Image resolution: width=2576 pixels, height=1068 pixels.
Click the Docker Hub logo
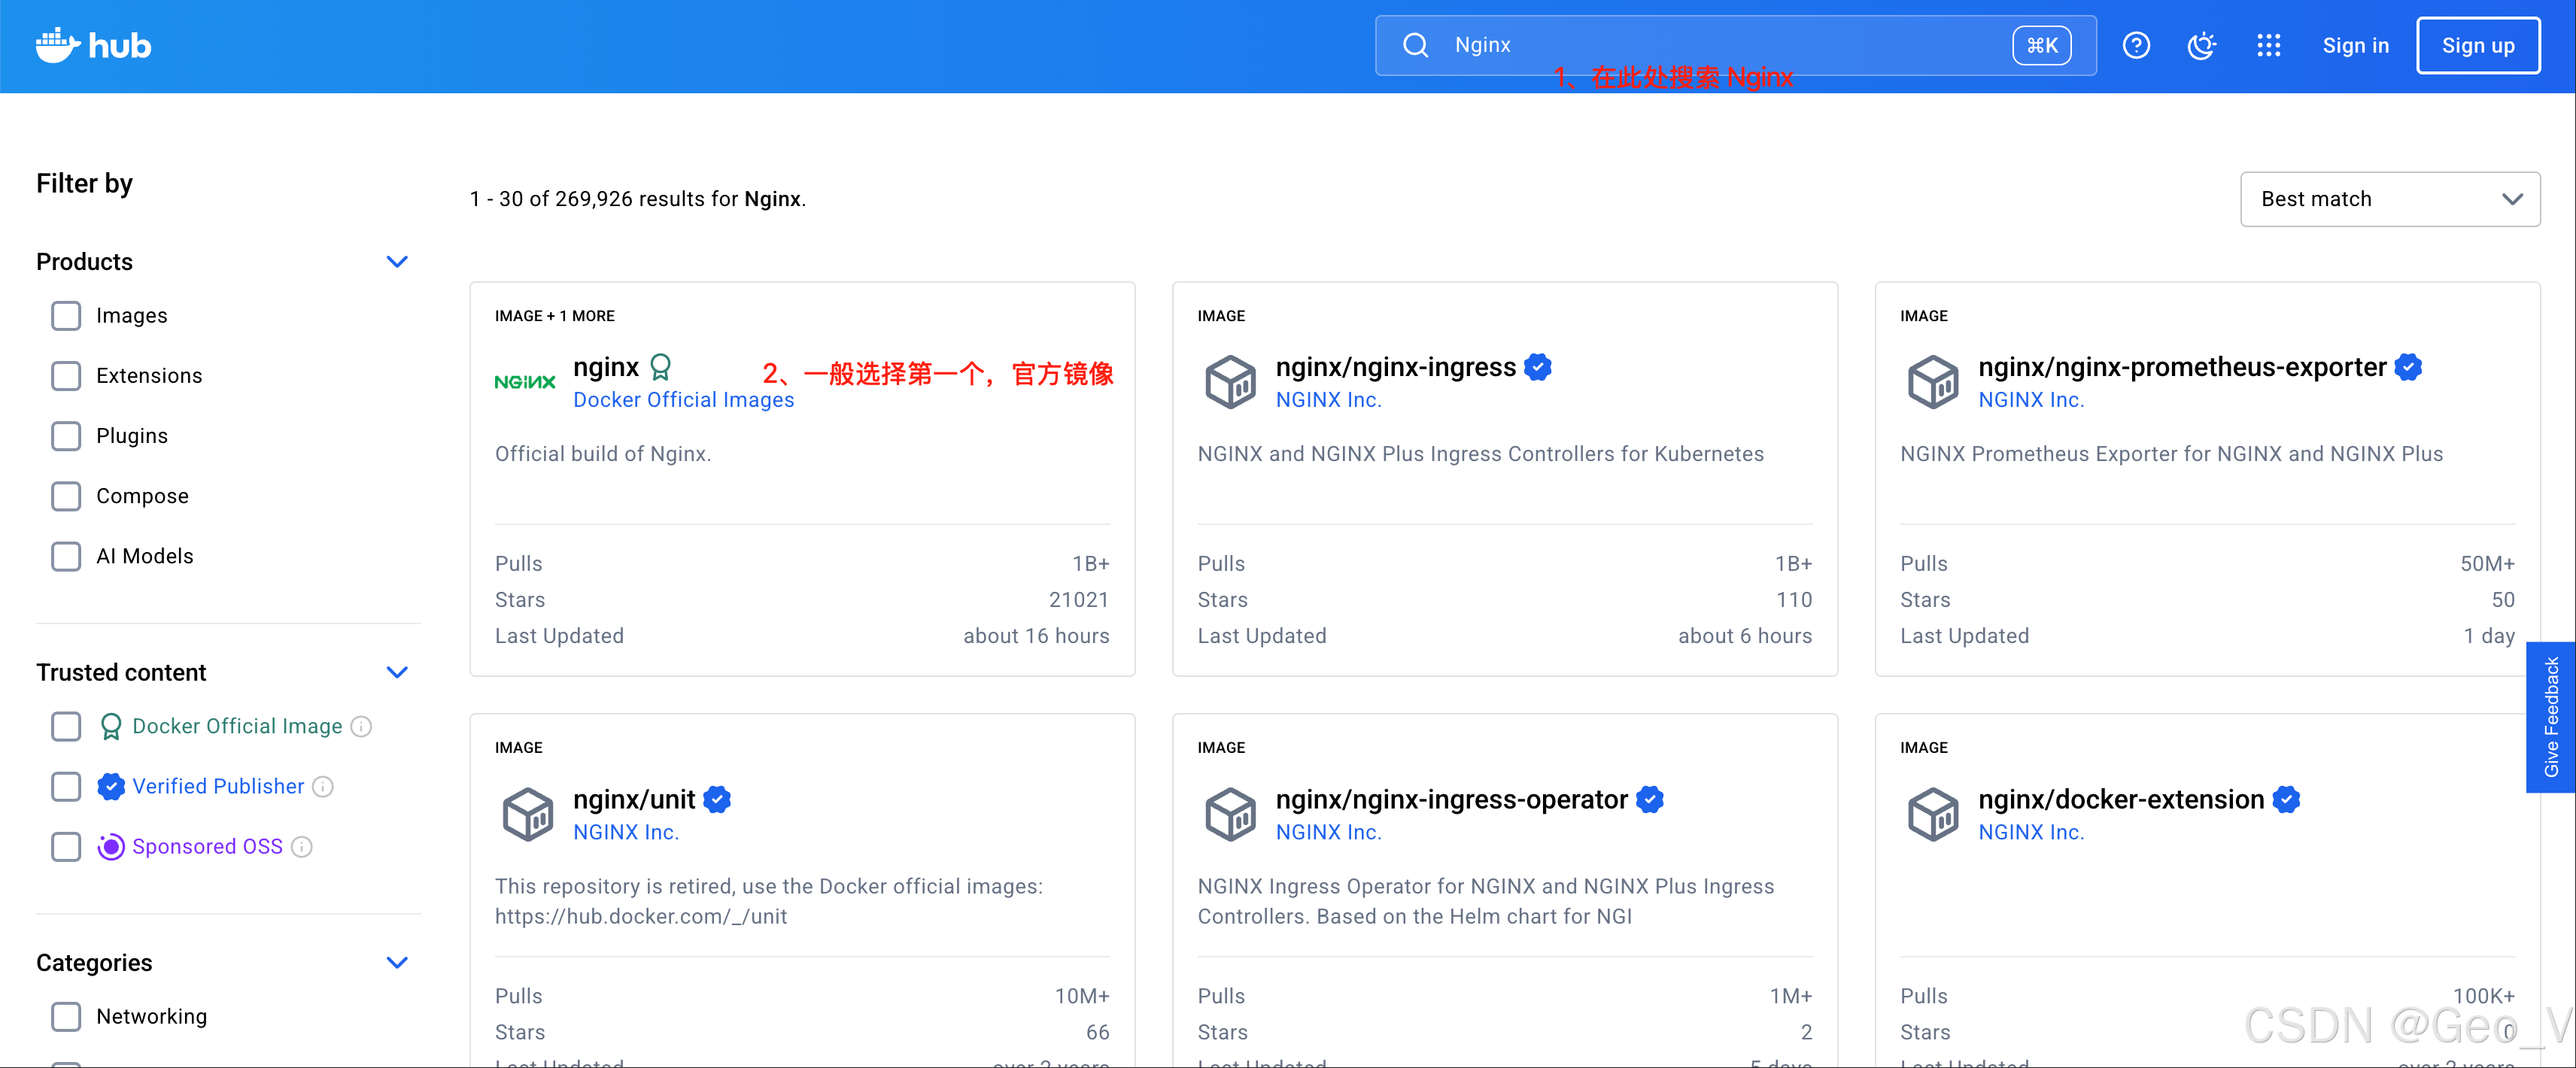click(x=93, y=45)
